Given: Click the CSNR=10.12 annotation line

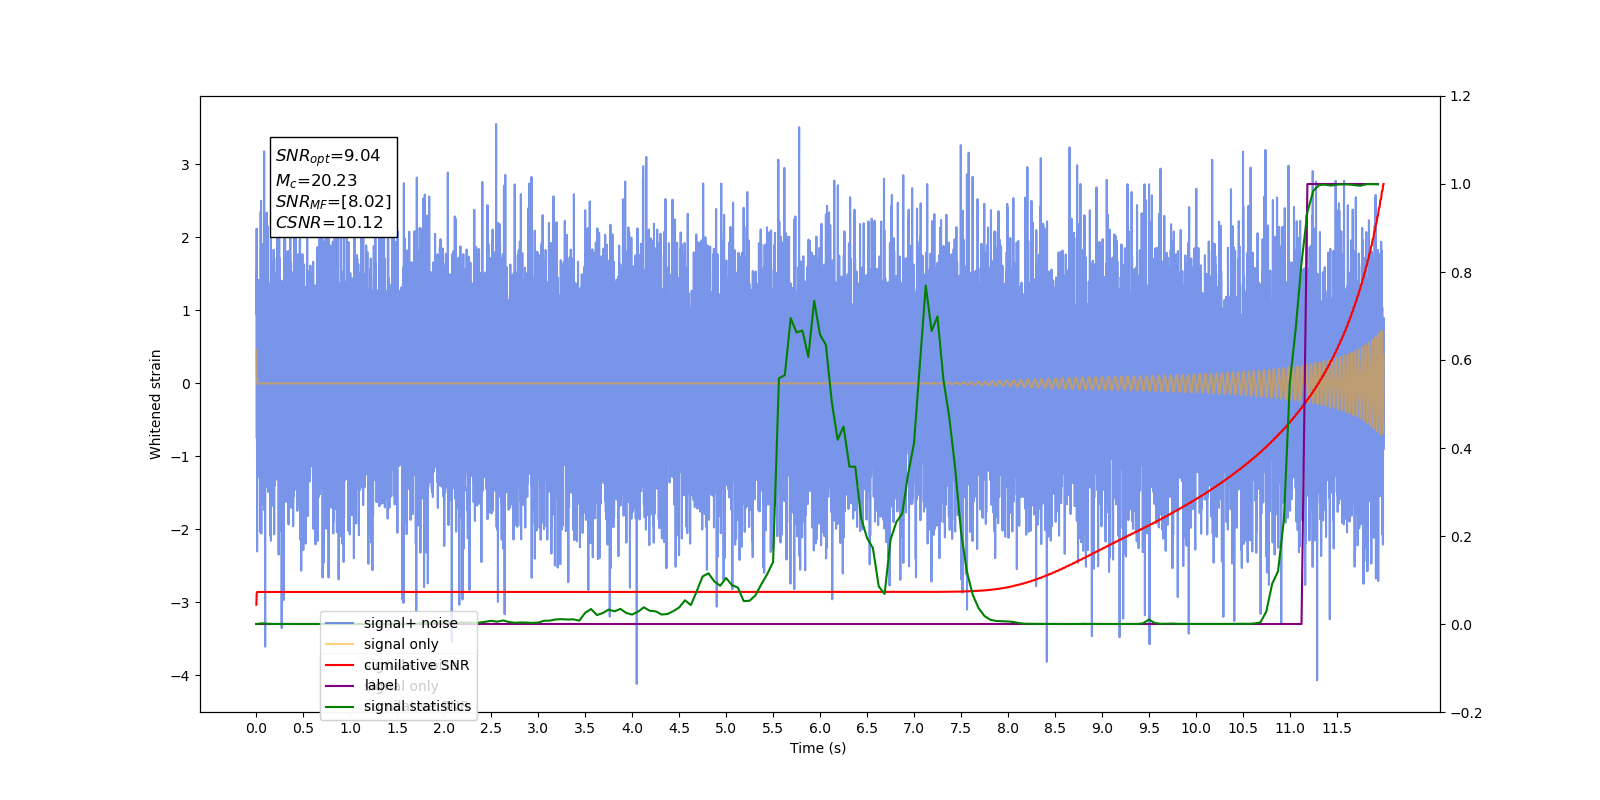Looking at the screenshot, I should 329,223.
